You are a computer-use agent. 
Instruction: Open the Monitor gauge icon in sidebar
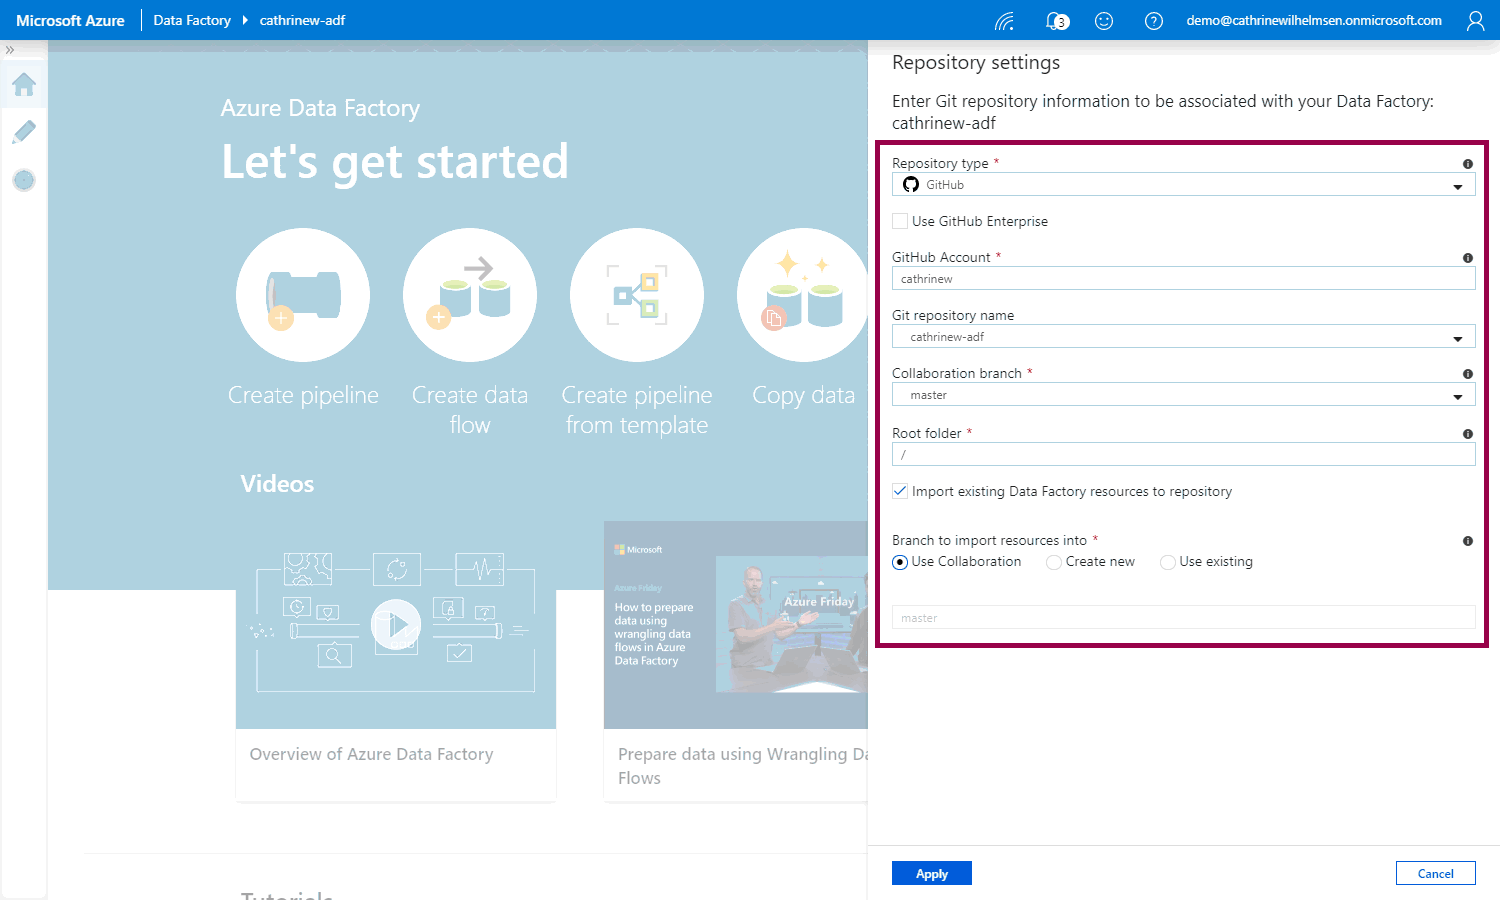[24, 180]
